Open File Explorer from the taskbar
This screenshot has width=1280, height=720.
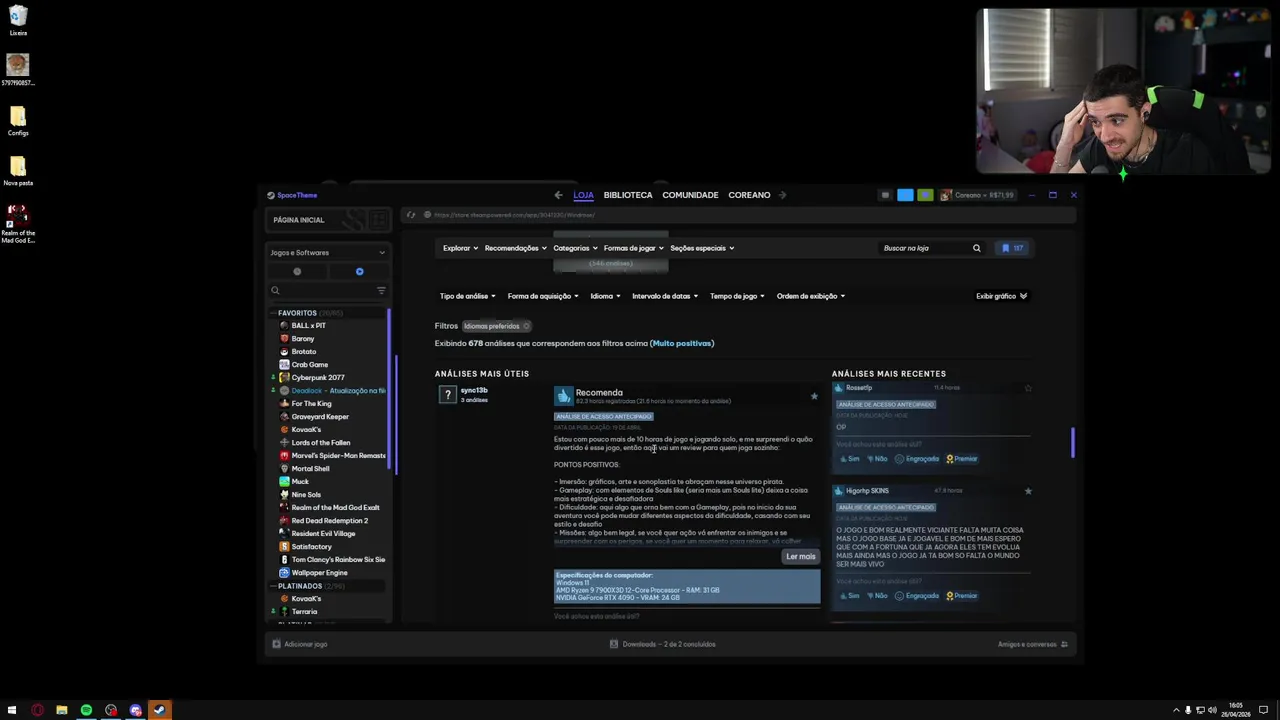pyautogui.click(x=62, y=710)
